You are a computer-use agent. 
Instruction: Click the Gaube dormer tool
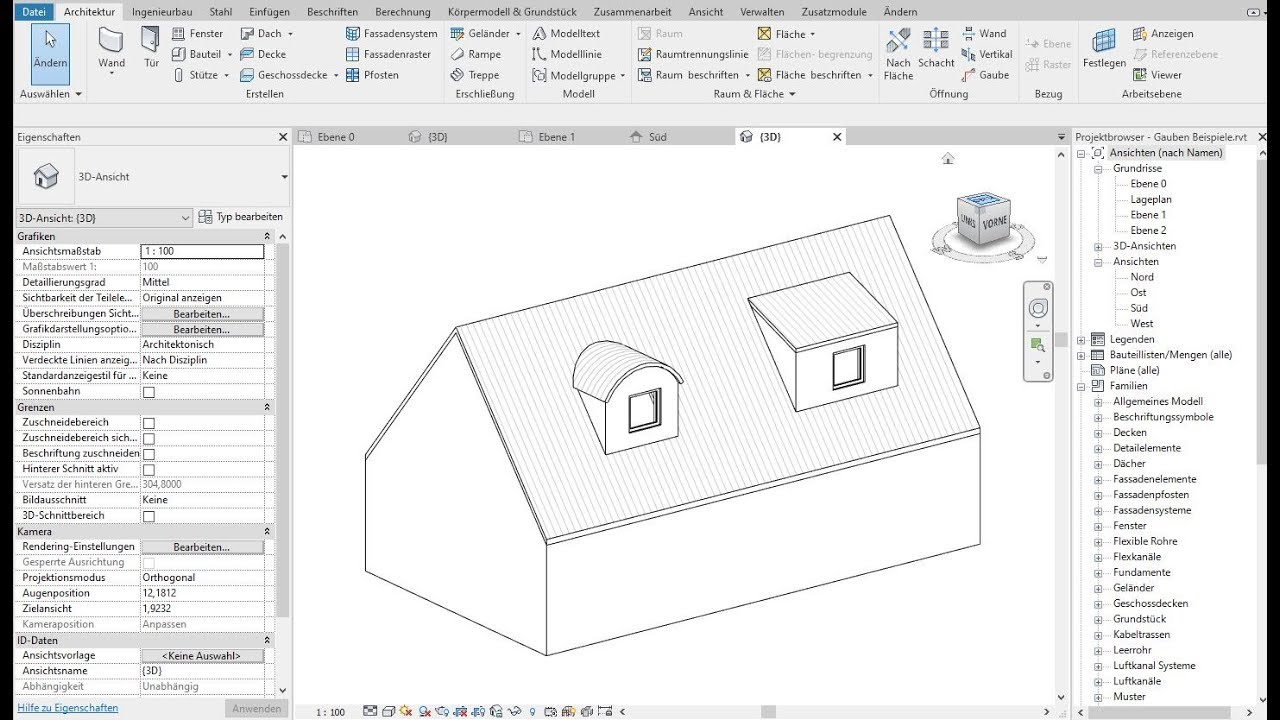point(985,75)
